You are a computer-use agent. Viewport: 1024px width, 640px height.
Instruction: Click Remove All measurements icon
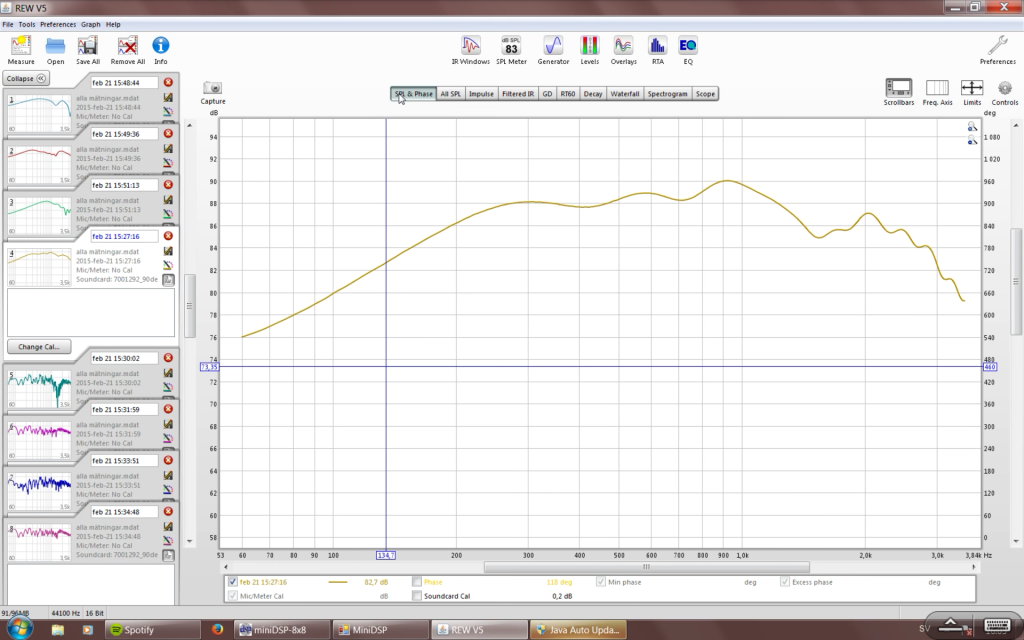[127, 50]
